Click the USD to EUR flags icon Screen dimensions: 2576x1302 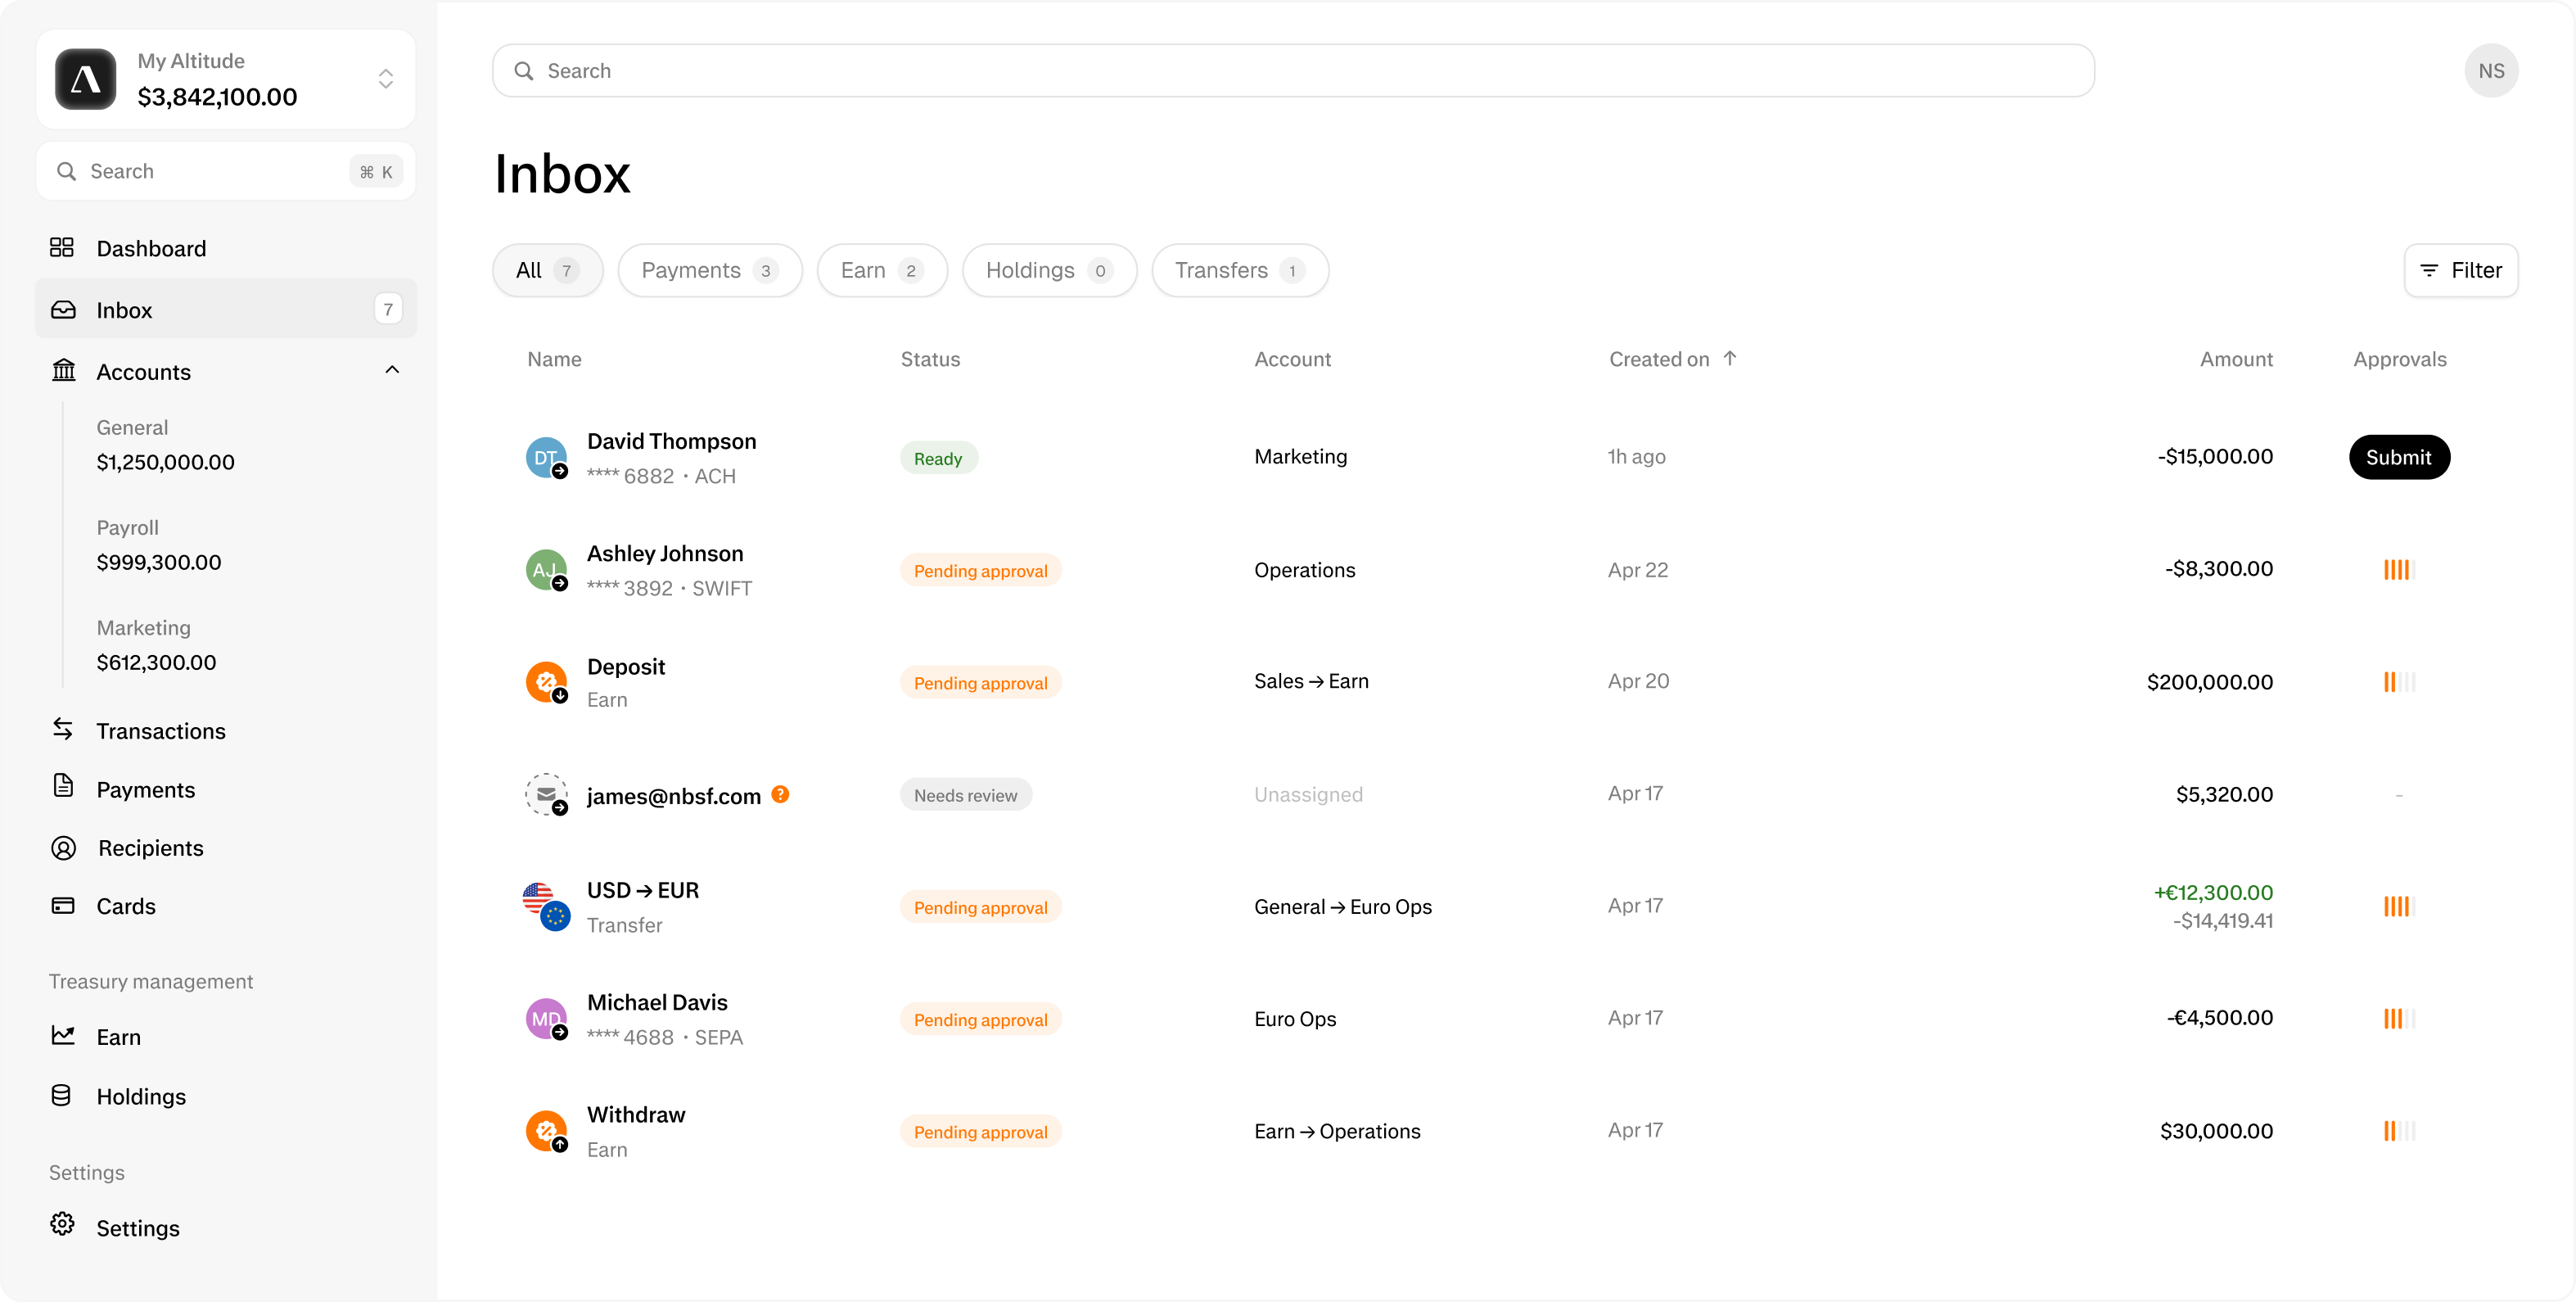[546, 907]
